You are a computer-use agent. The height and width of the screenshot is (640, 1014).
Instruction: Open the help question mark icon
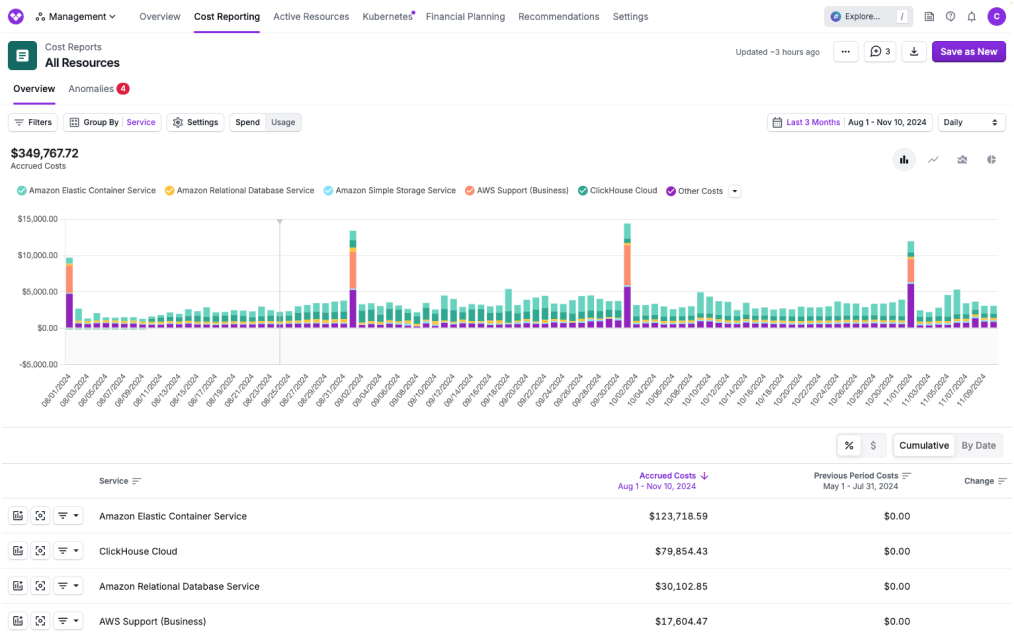[950, 17]
